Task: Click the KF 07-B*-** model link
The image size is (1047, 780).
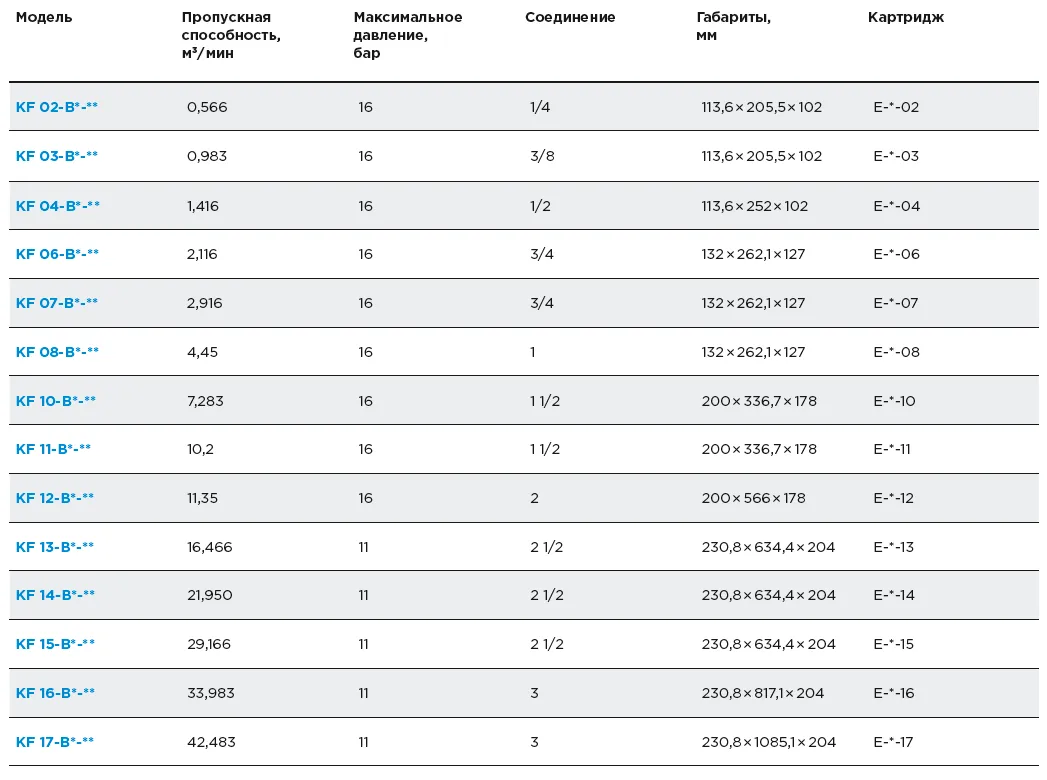Action: [57, 303]
